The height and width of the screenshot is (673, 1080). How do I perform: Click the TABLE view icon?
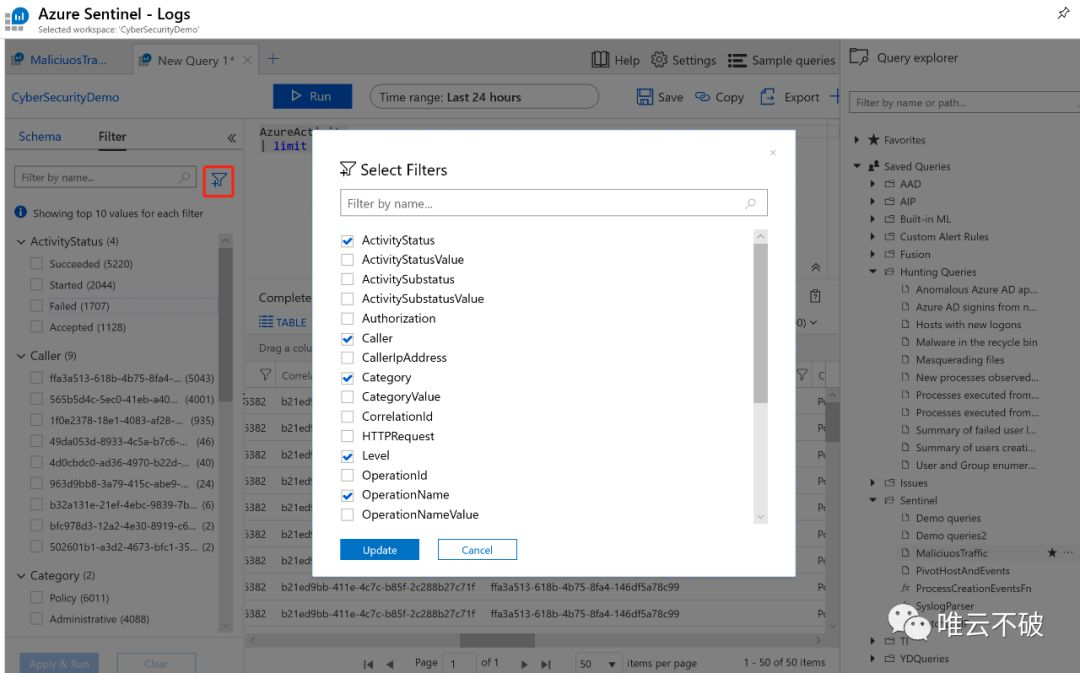coord(266,322)
